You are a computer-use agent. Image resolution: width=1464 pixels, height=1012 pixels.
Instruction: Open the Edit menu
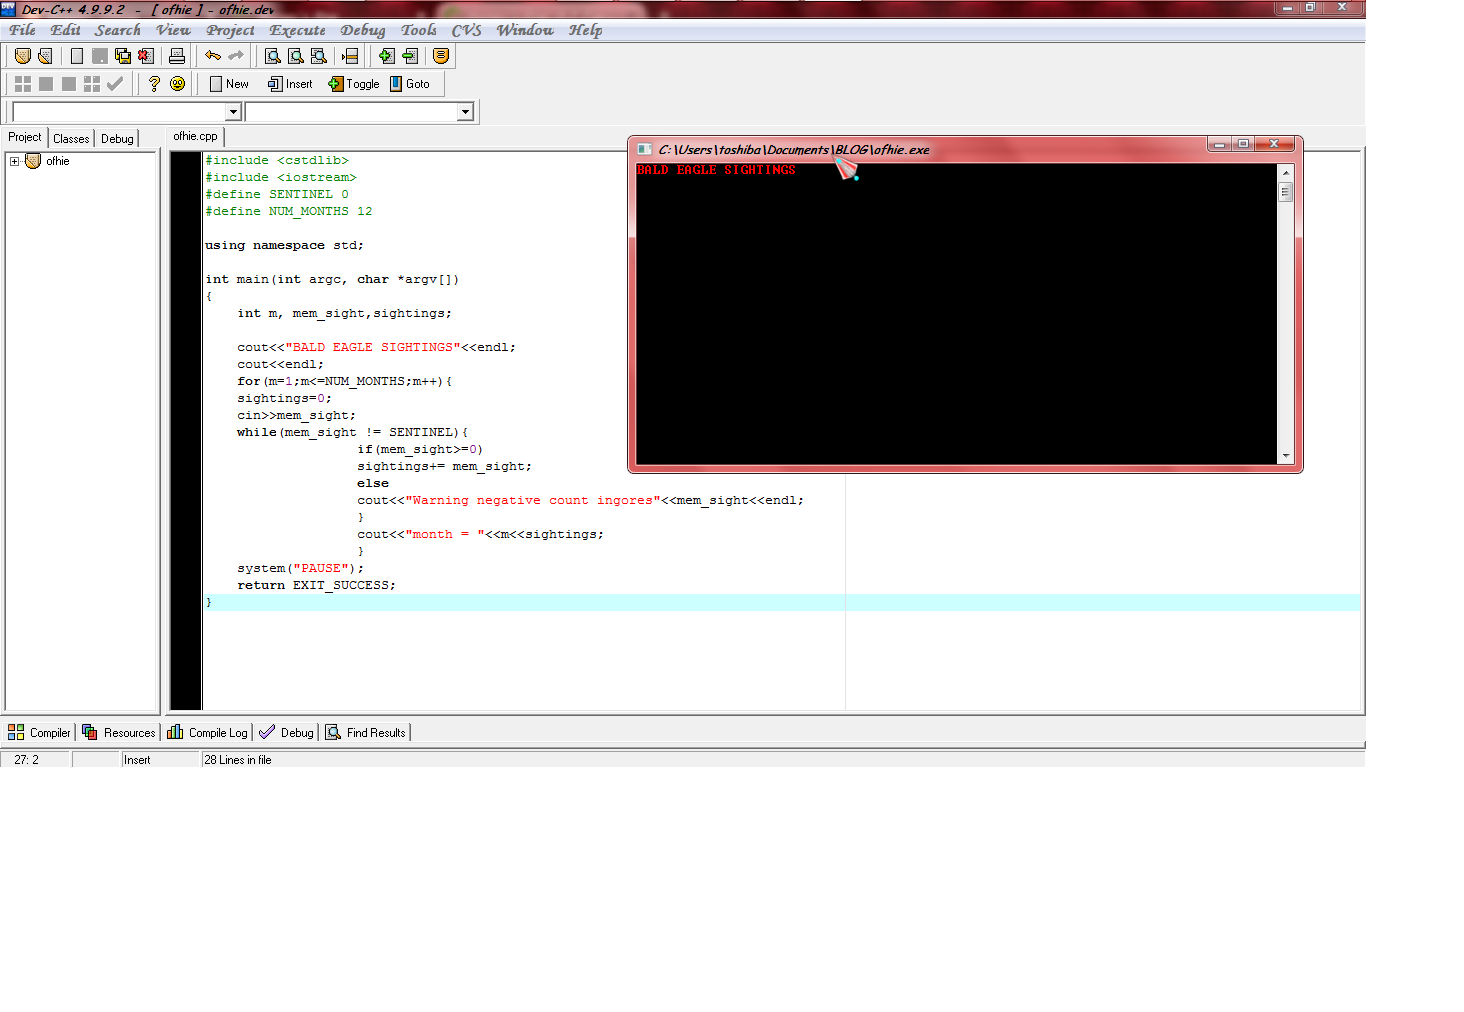[x=65, y=30]
